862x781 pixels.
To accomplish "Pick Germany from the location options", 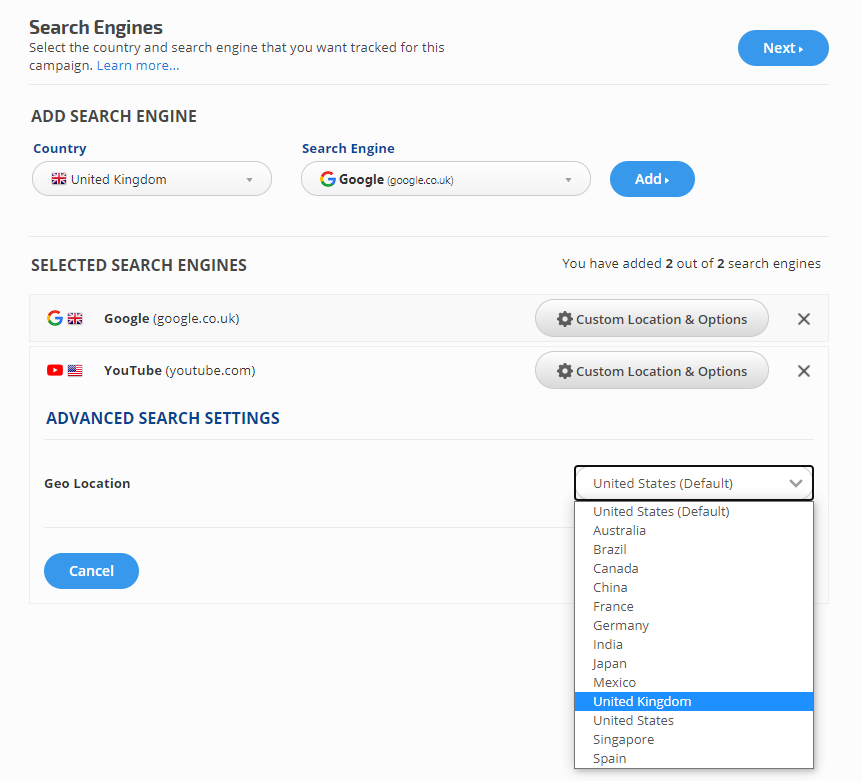I will tap(621, 626).
